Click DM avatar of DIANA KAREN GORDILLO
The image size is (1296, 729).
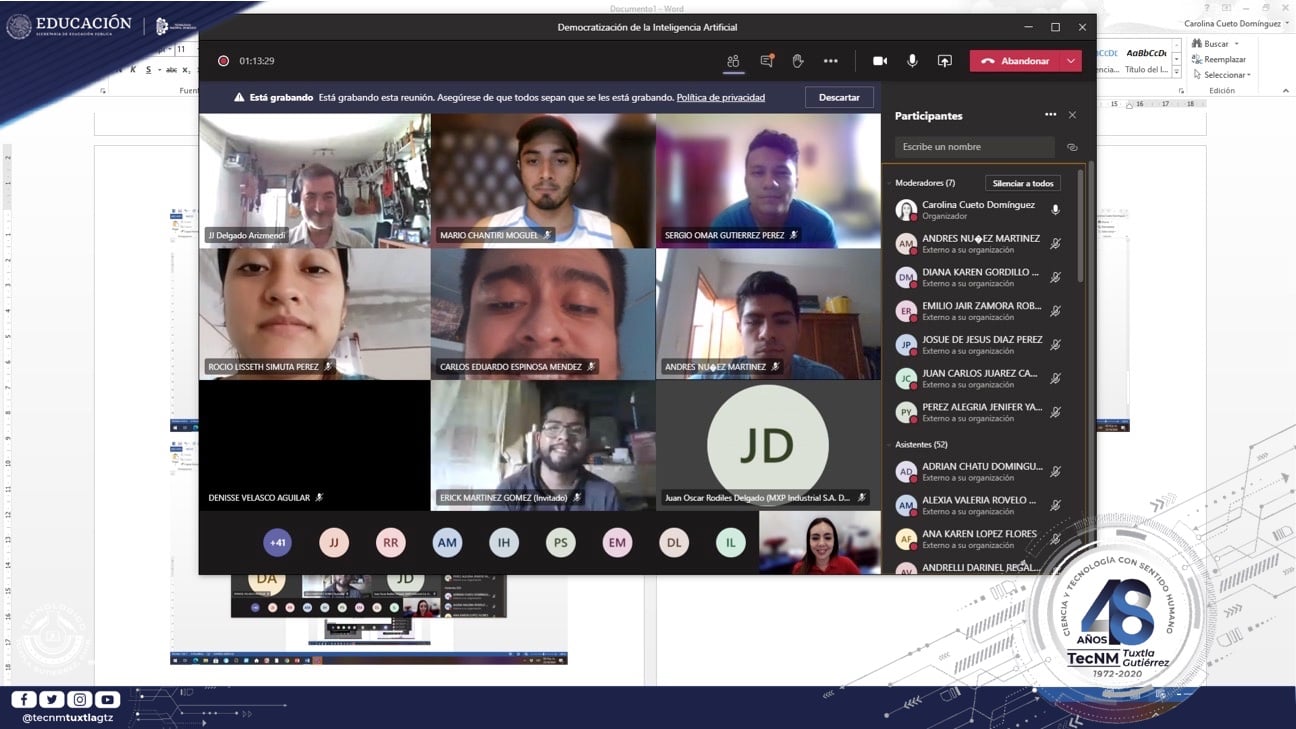[906, 277]
